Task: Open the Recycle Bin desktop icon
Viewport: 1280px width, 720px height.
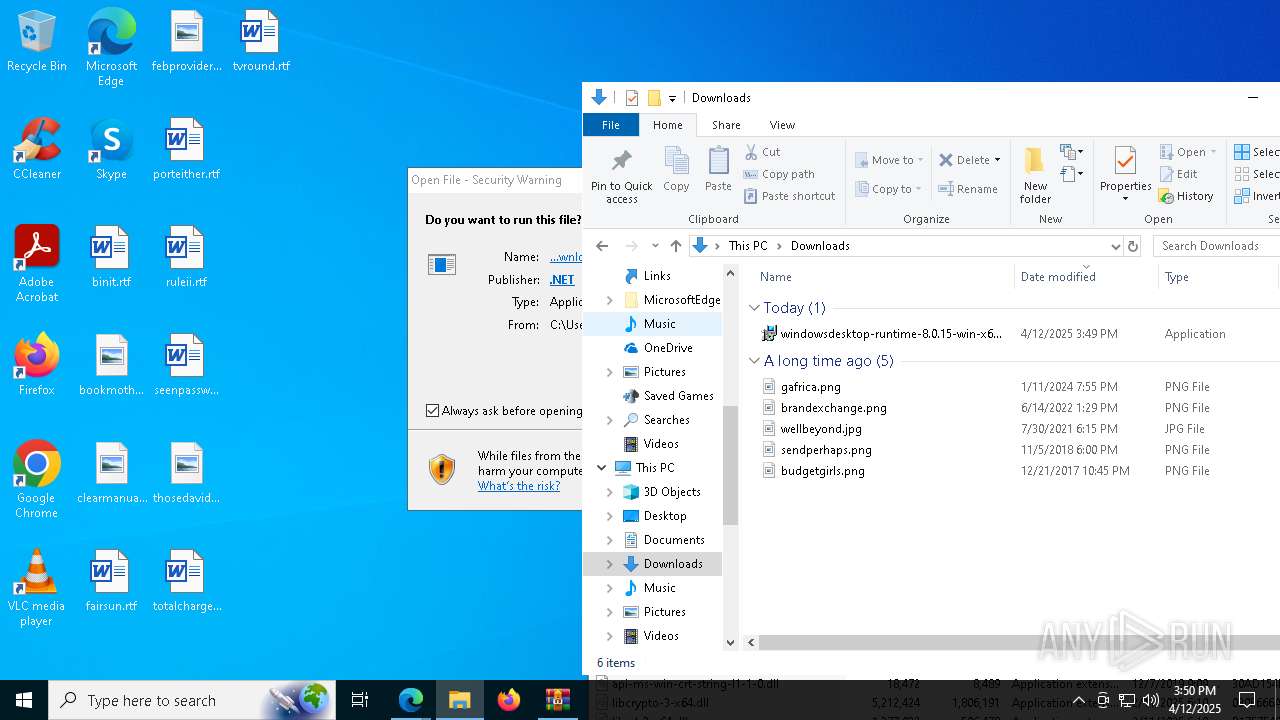Action: pos(37,42)
